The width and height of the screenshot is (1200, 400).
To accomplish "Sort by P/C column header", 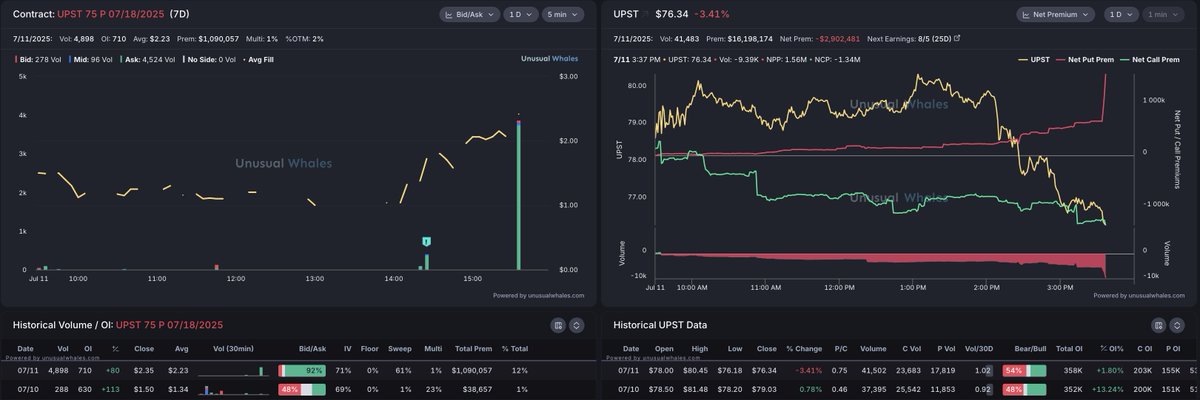I will pos(840,348).
